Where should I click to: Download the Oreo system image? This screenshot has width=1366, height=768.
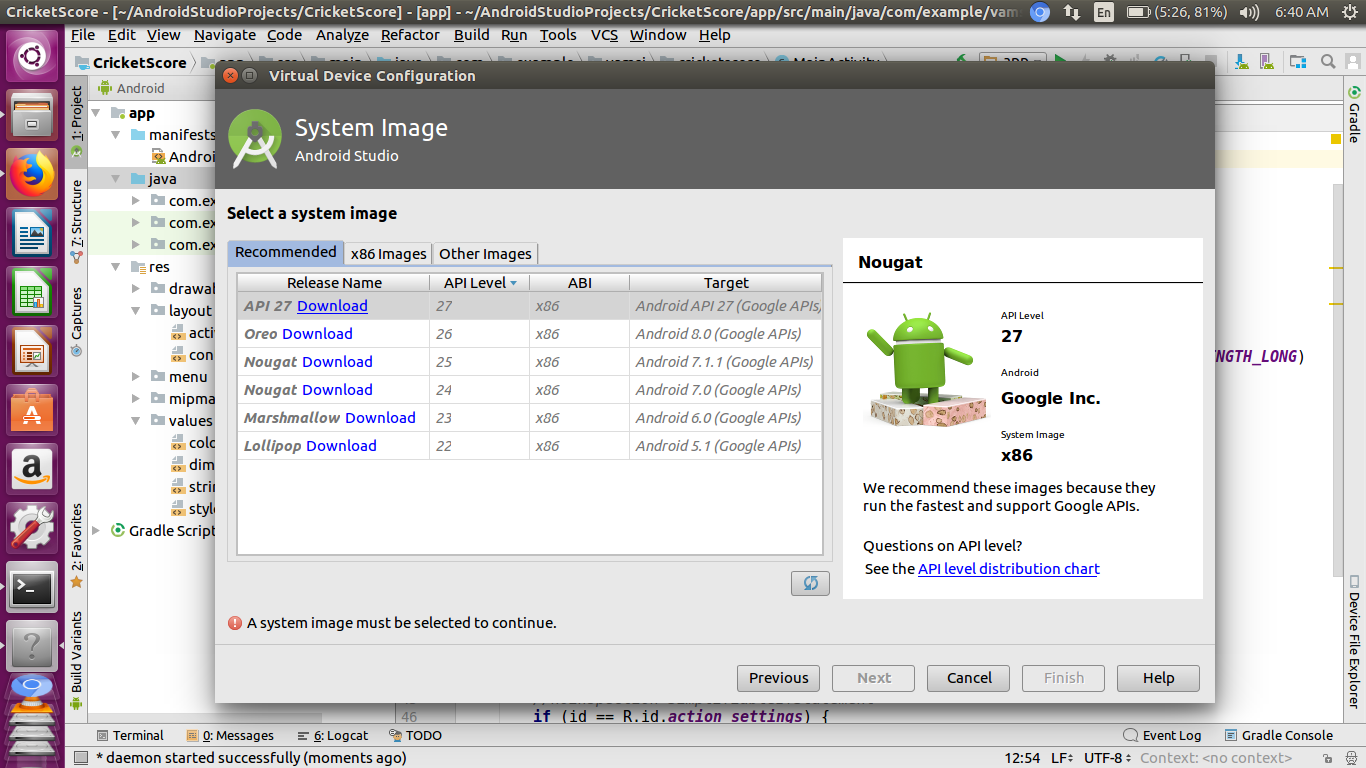(x=317, y=334)
